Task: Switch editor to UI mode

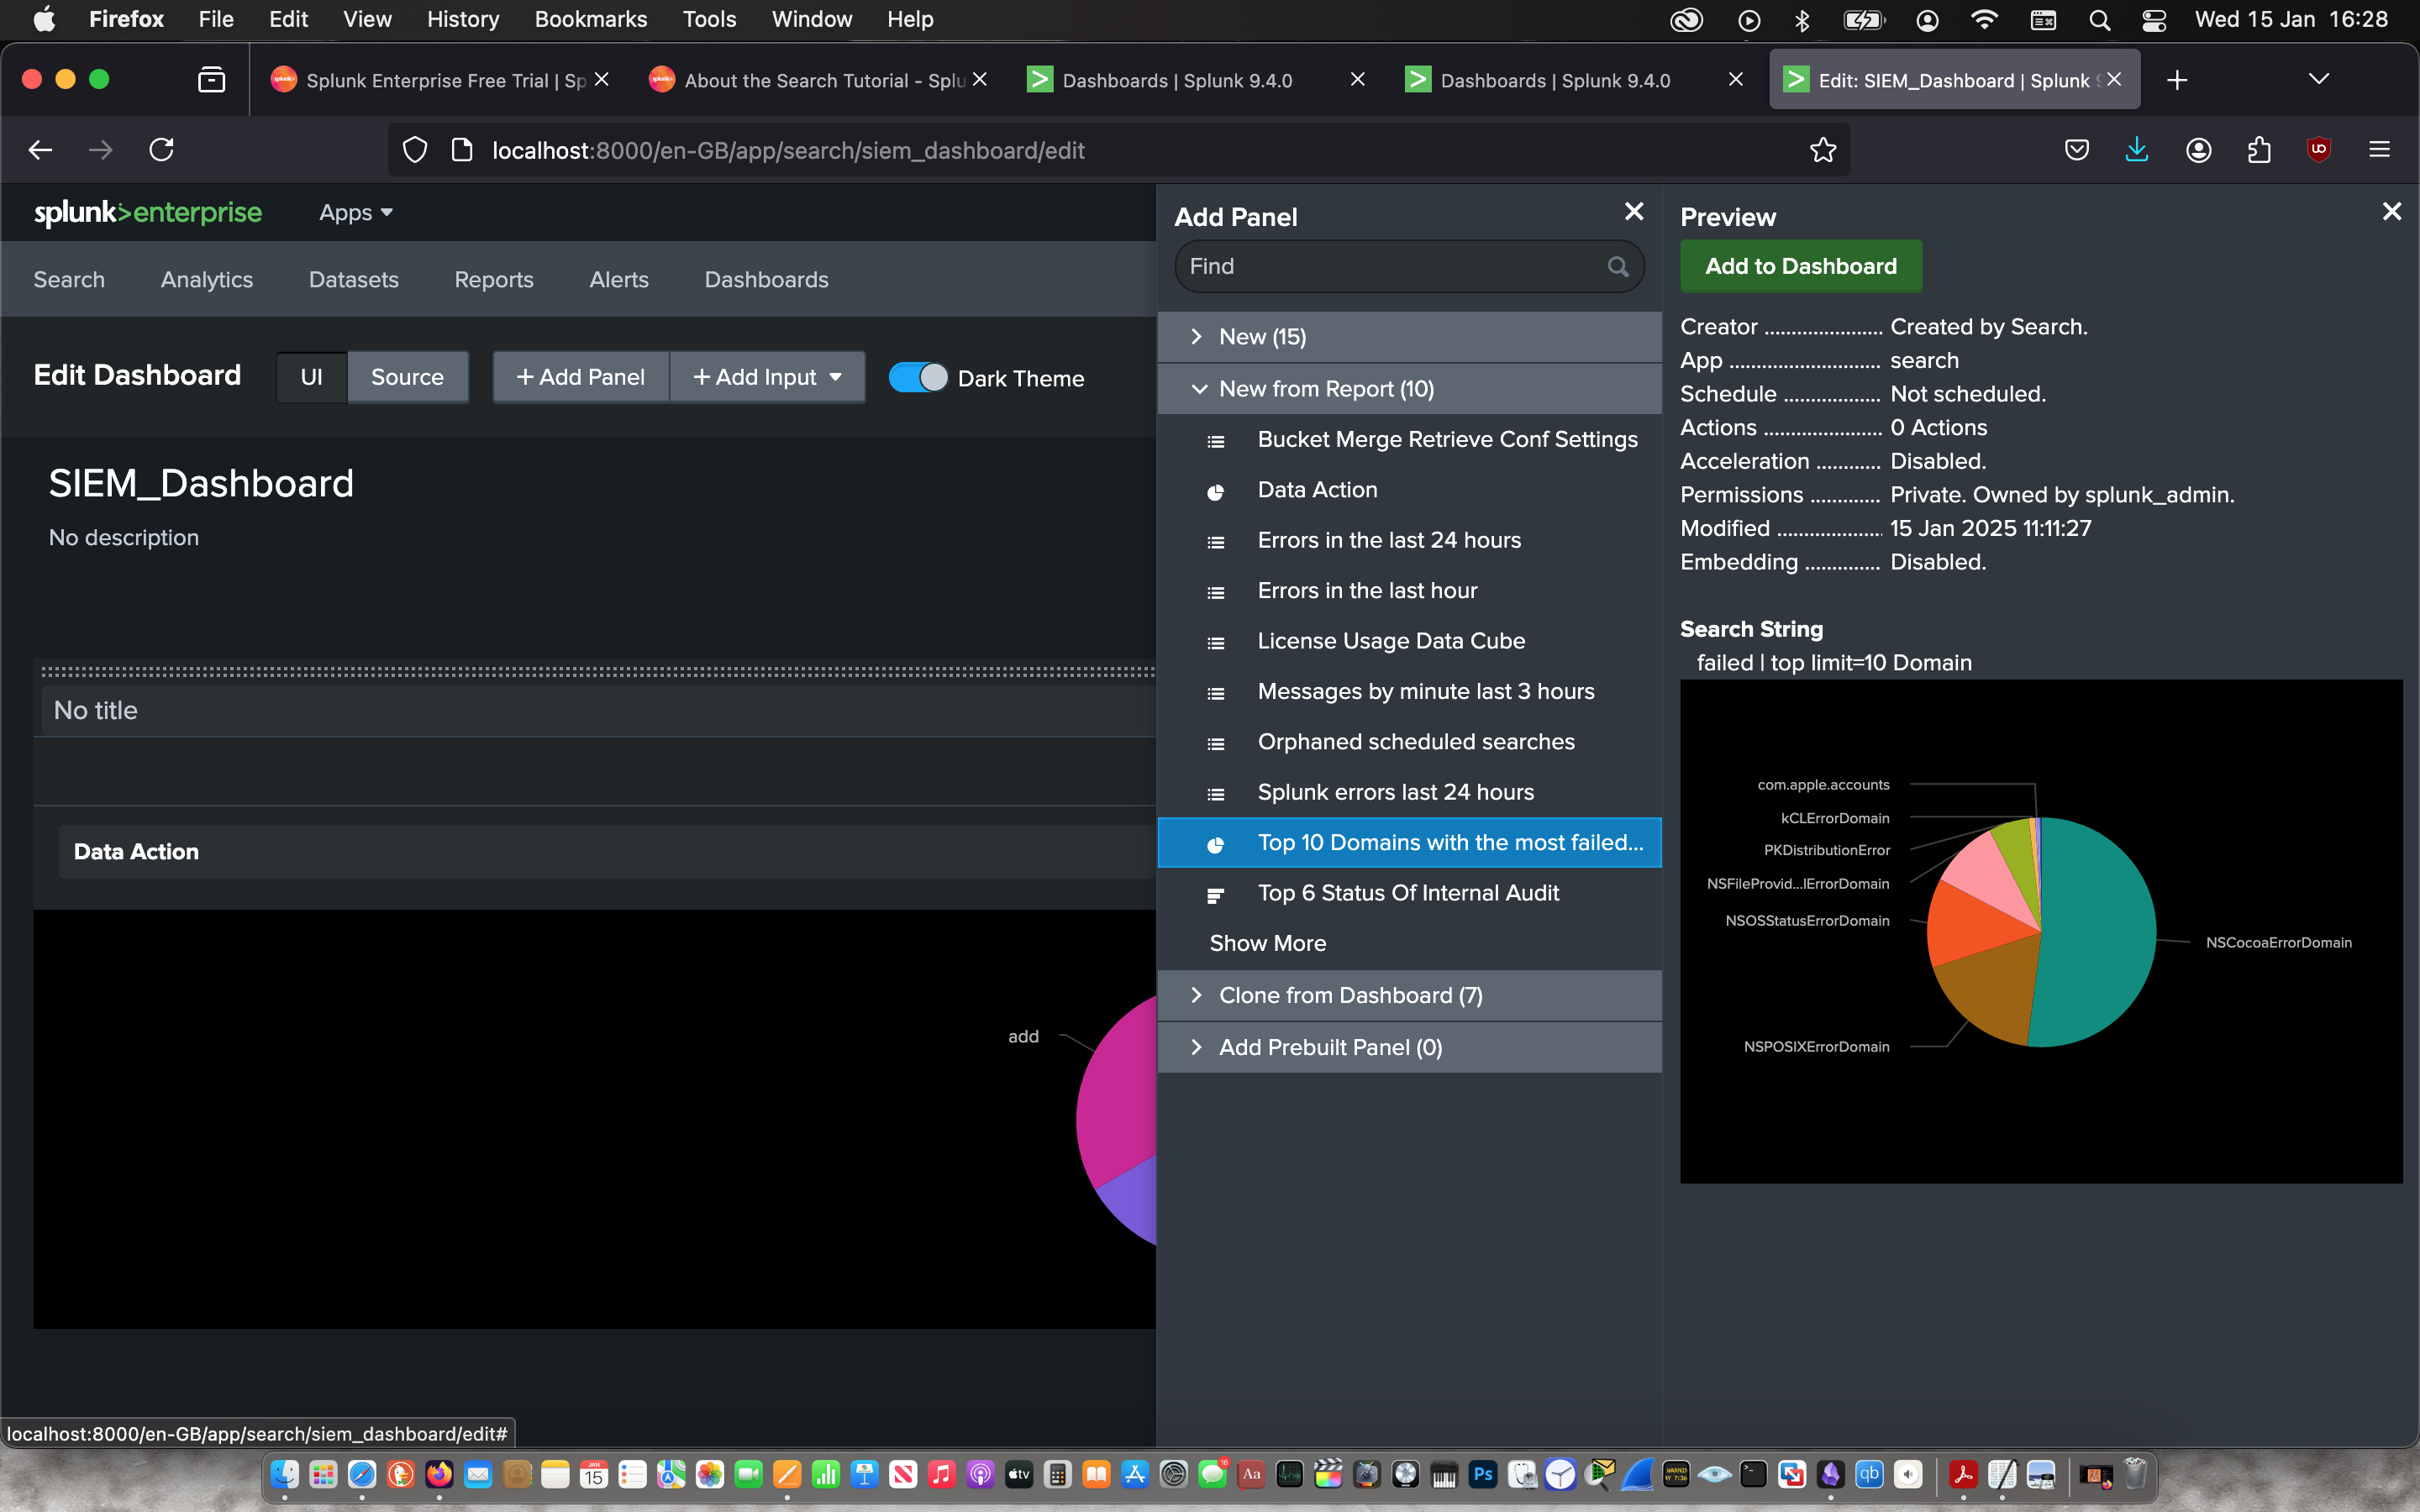Action: click(311, 377)
